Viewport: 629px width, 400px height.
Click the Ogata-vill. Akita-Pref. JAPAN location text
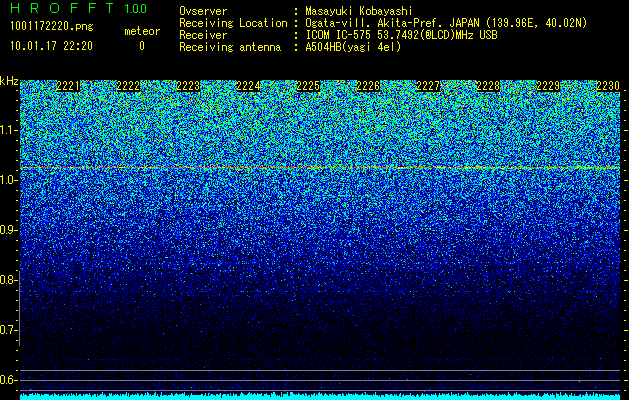point(446,23)
